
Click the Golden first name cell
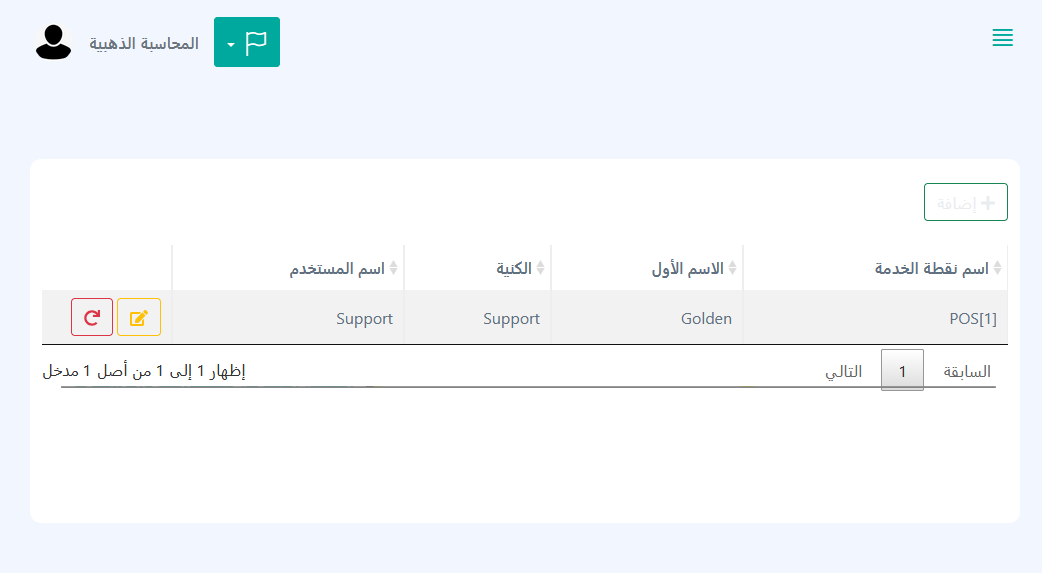[706, 319]
